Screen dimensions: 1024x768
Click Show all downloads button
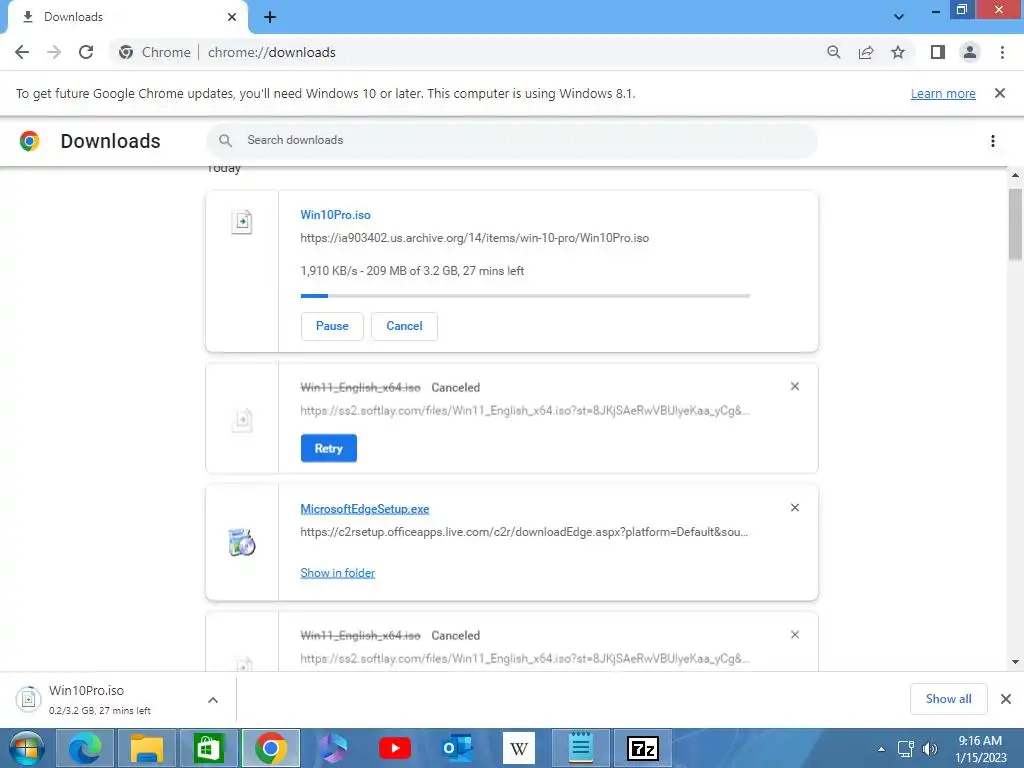point(948,699)
